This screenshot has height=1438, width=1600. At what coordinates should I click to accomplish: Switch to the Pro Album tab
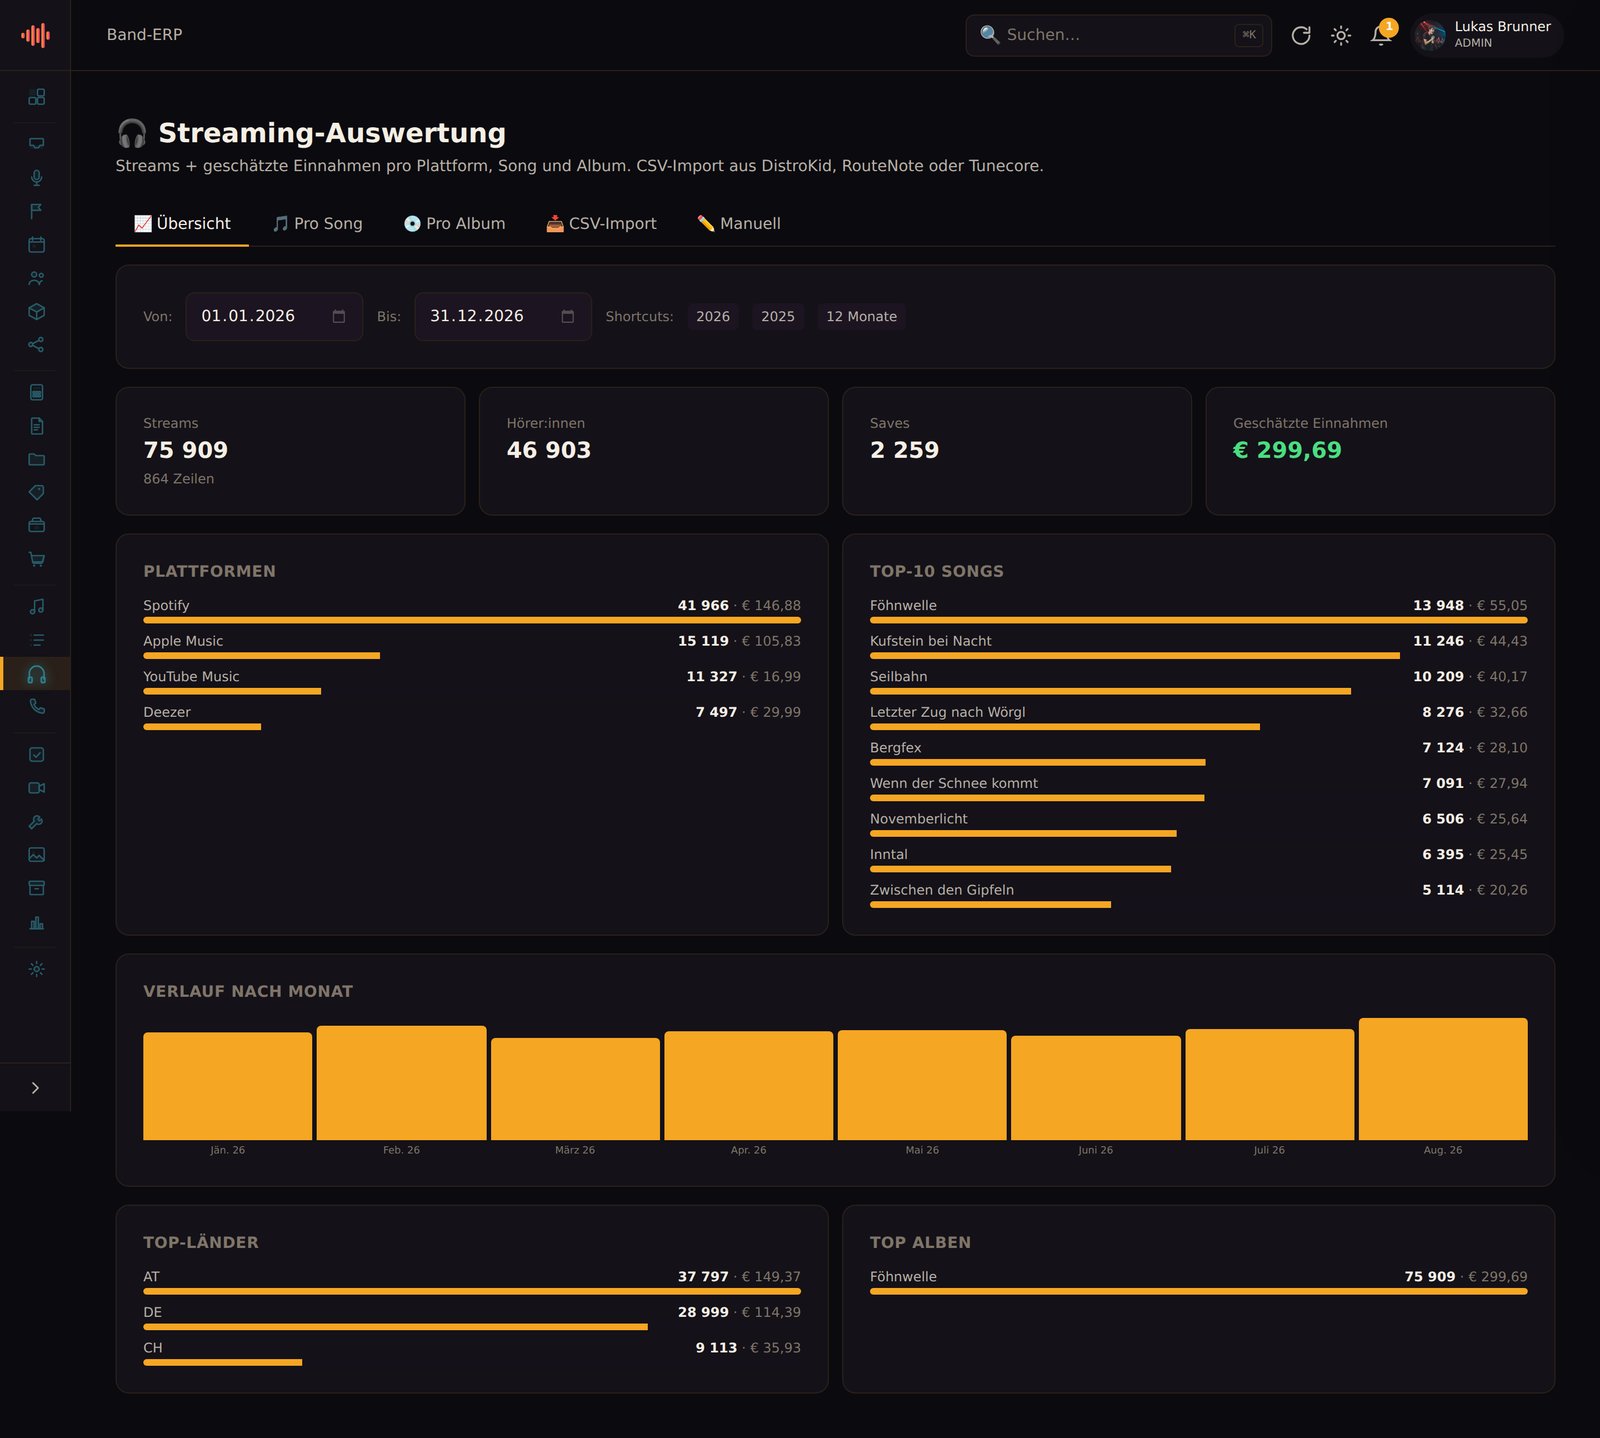(455, 223)
